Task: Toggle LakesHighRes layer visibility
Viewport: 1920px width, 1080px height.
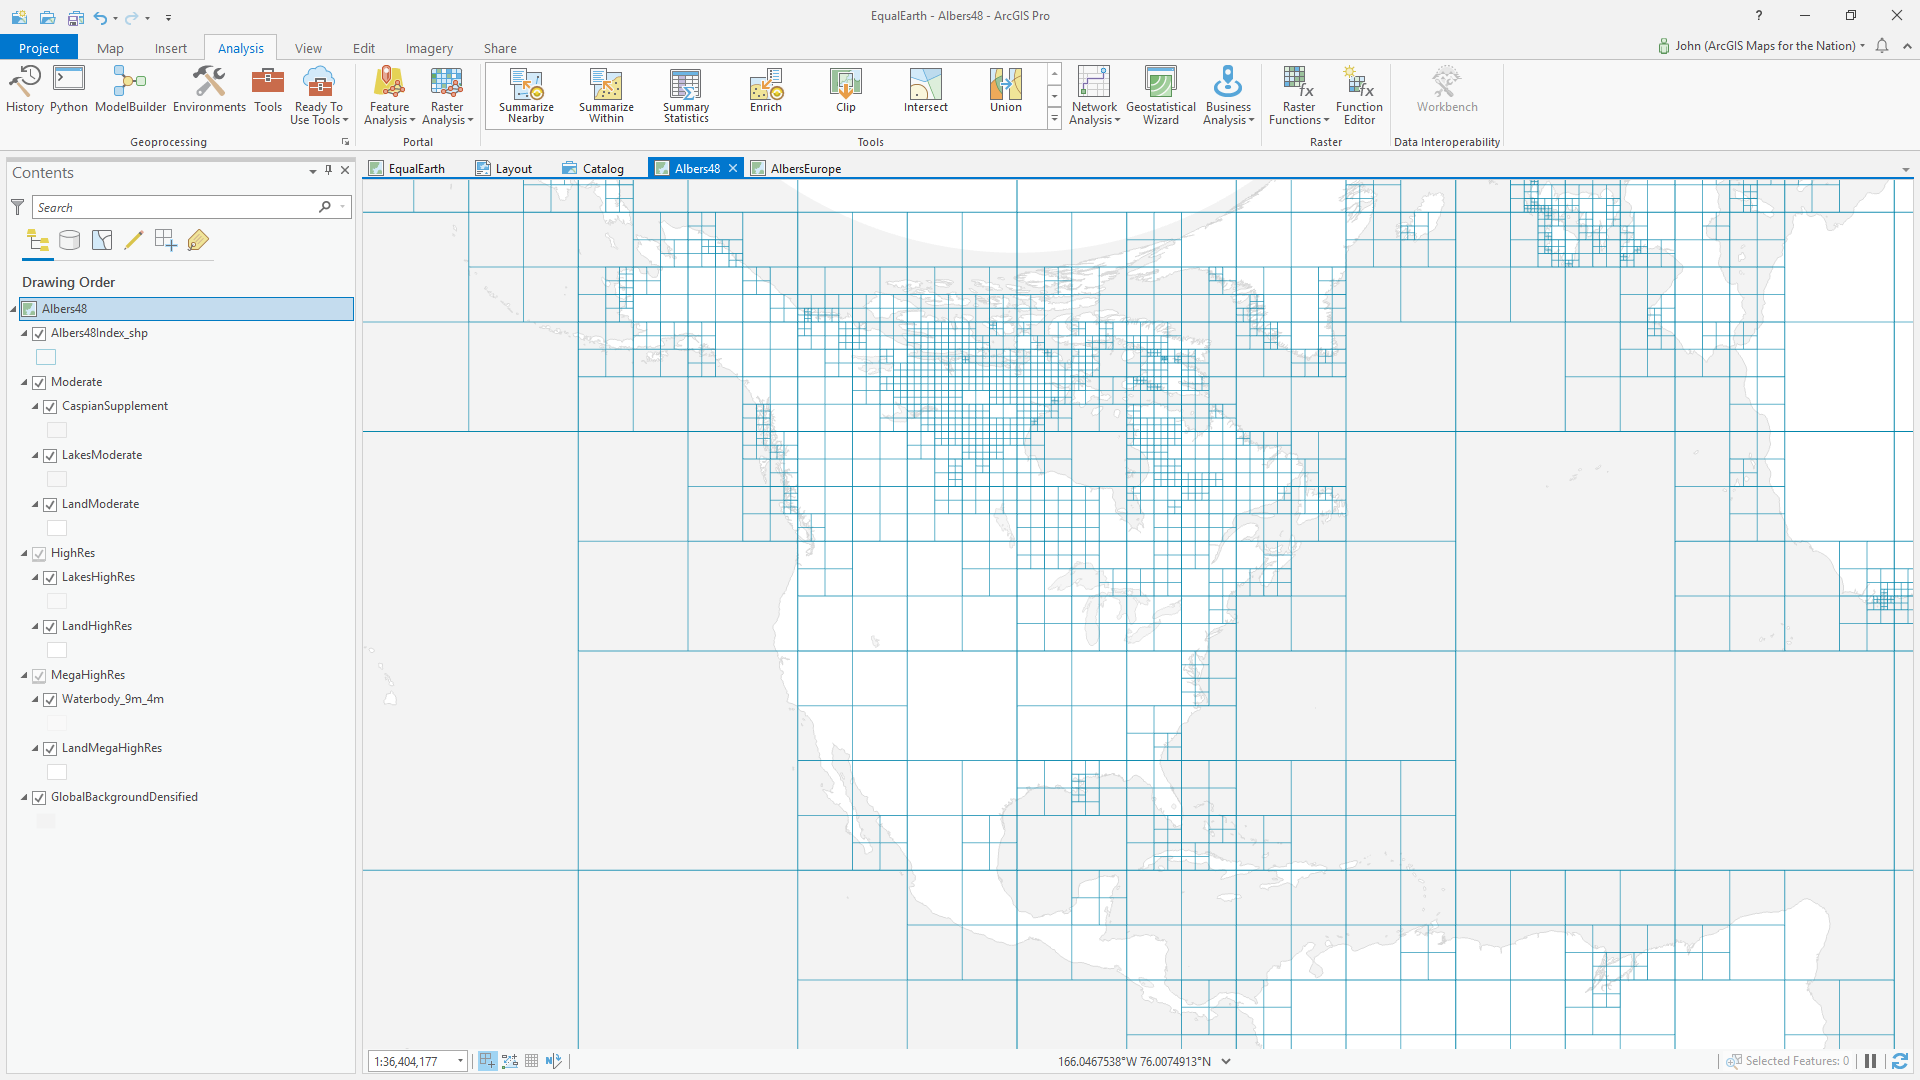Action: [x=50, y=577]
